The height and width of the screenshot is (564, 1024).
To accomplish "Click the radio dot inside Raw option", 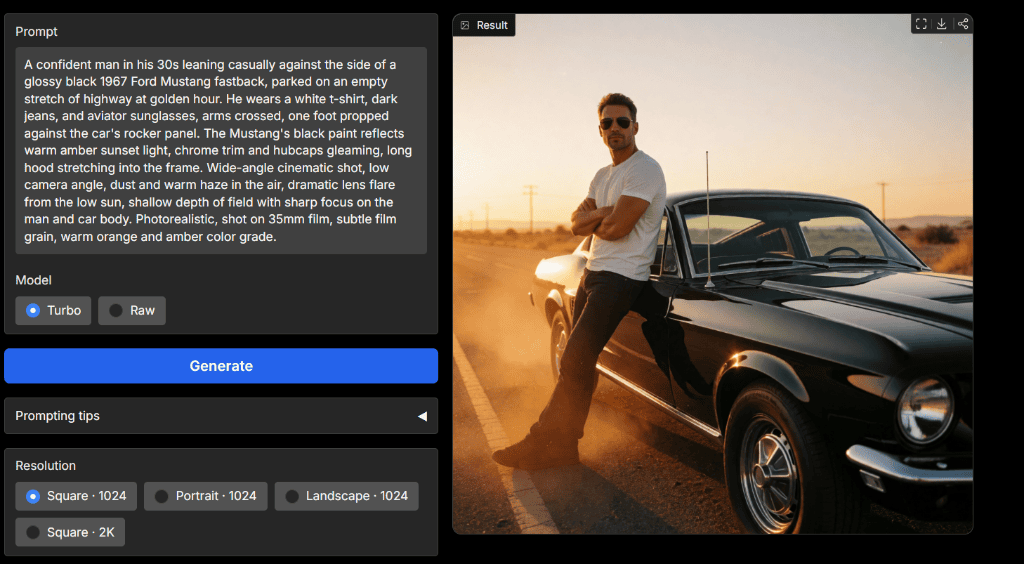I will (x=116, y=311).
